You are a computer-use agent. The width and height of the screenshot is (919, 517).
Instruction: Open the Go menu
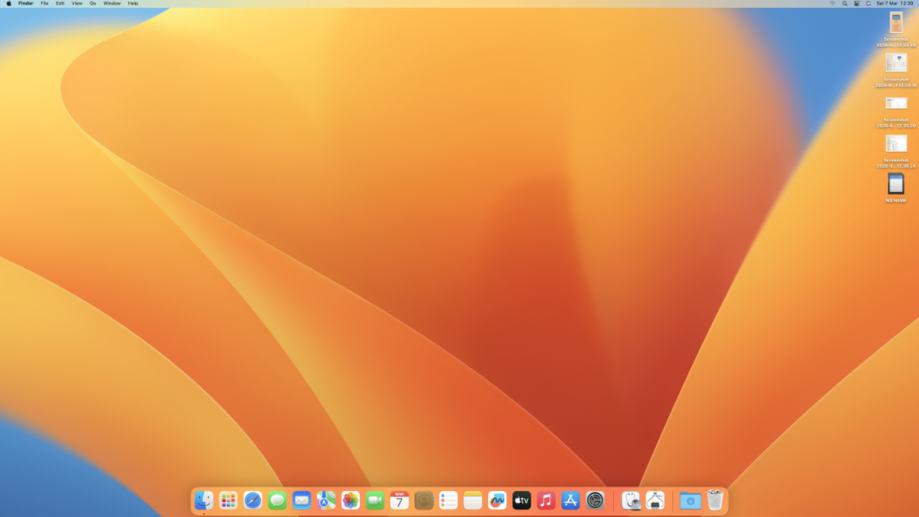click(x=93, y=4)
